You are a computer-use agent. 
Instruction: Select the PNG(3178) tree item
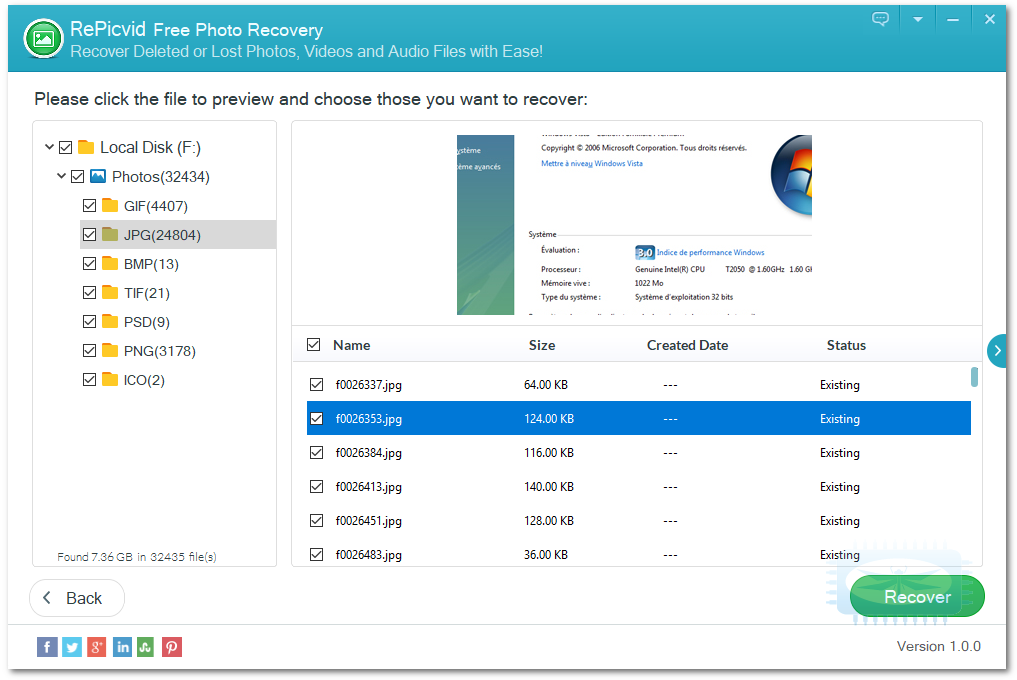coord(160,351)
